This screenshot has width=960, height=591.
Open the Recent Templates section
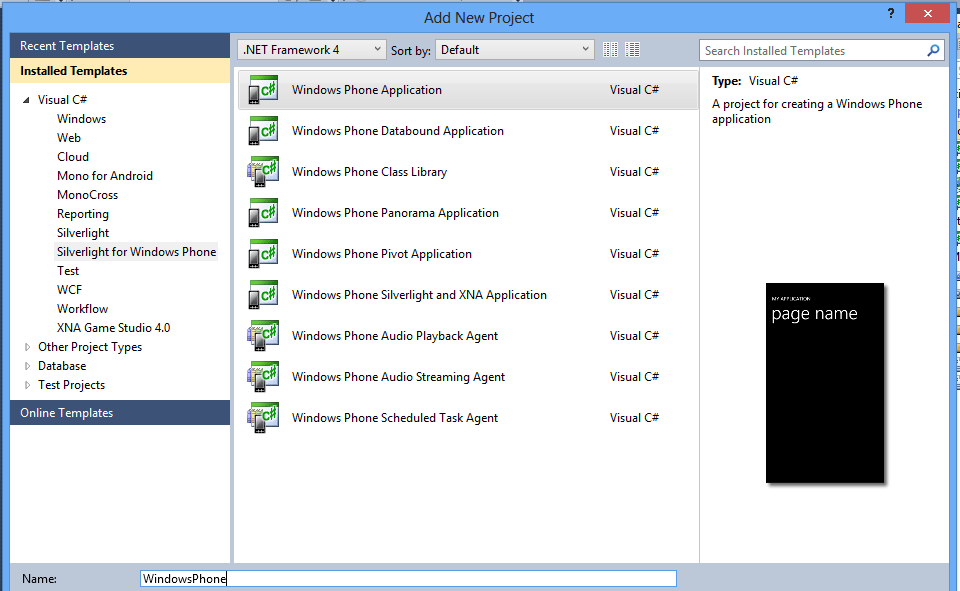(x=120, y=46)
